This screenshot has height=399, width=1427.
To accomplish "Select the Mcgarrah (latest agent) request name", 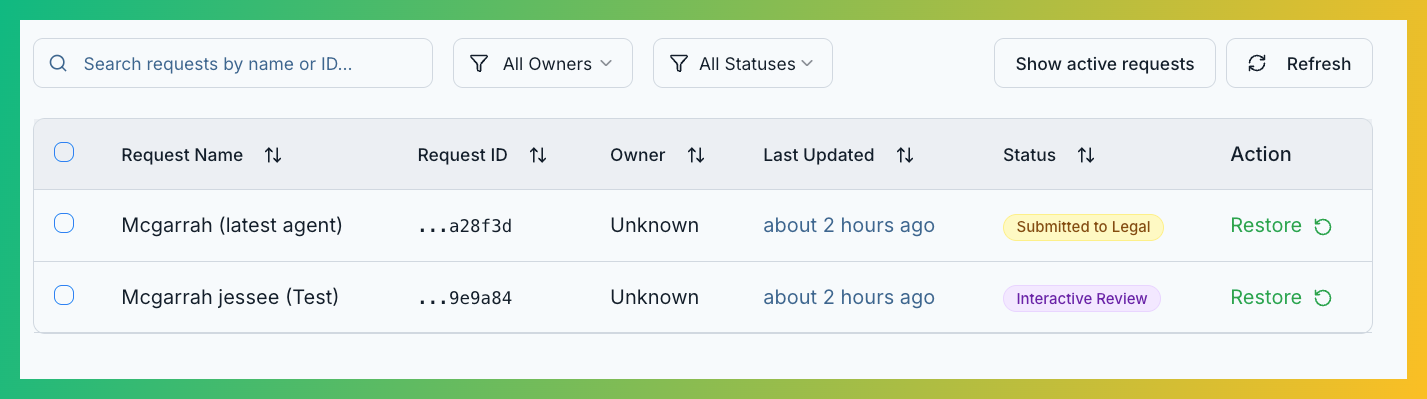I will [x=232, y=226].
